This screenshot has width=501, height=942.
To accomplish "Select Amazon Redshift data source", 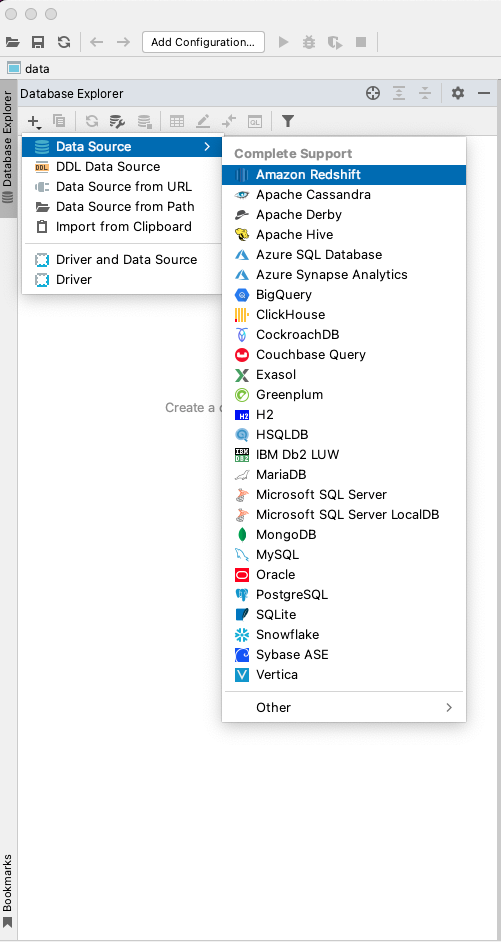I will click(x=344, y=175).
